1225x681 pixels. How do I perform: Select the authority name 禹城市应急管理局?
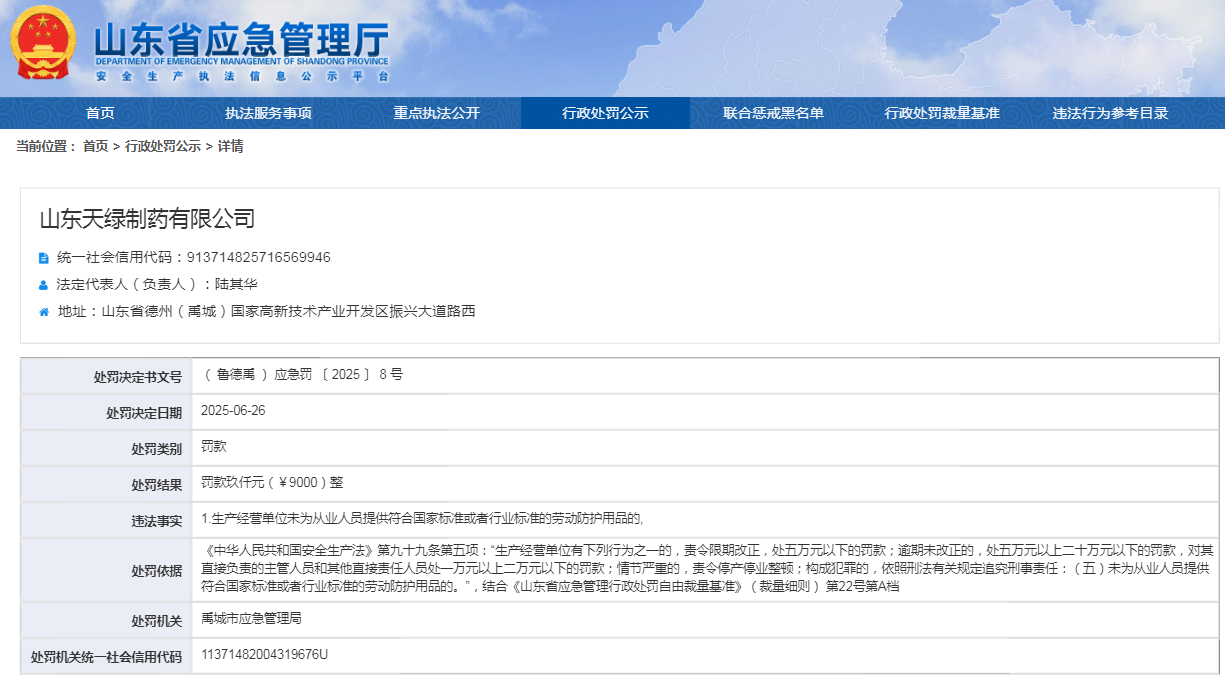point(251,619)
